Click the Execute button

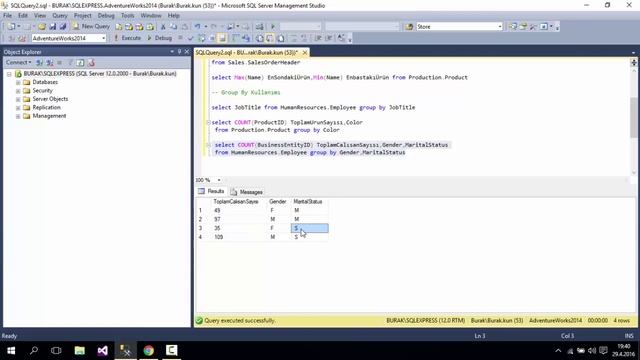(127, 38)
